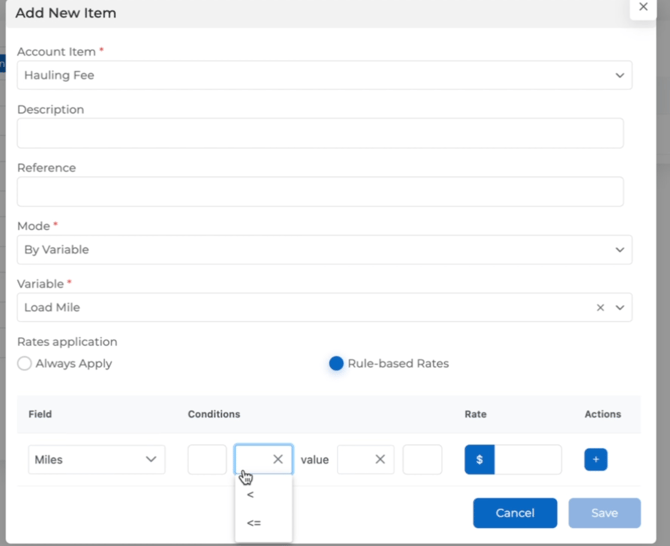Select the Rule-based Rates radio option
This screenshot has width=670, height=546.
(x=337, y=363)
